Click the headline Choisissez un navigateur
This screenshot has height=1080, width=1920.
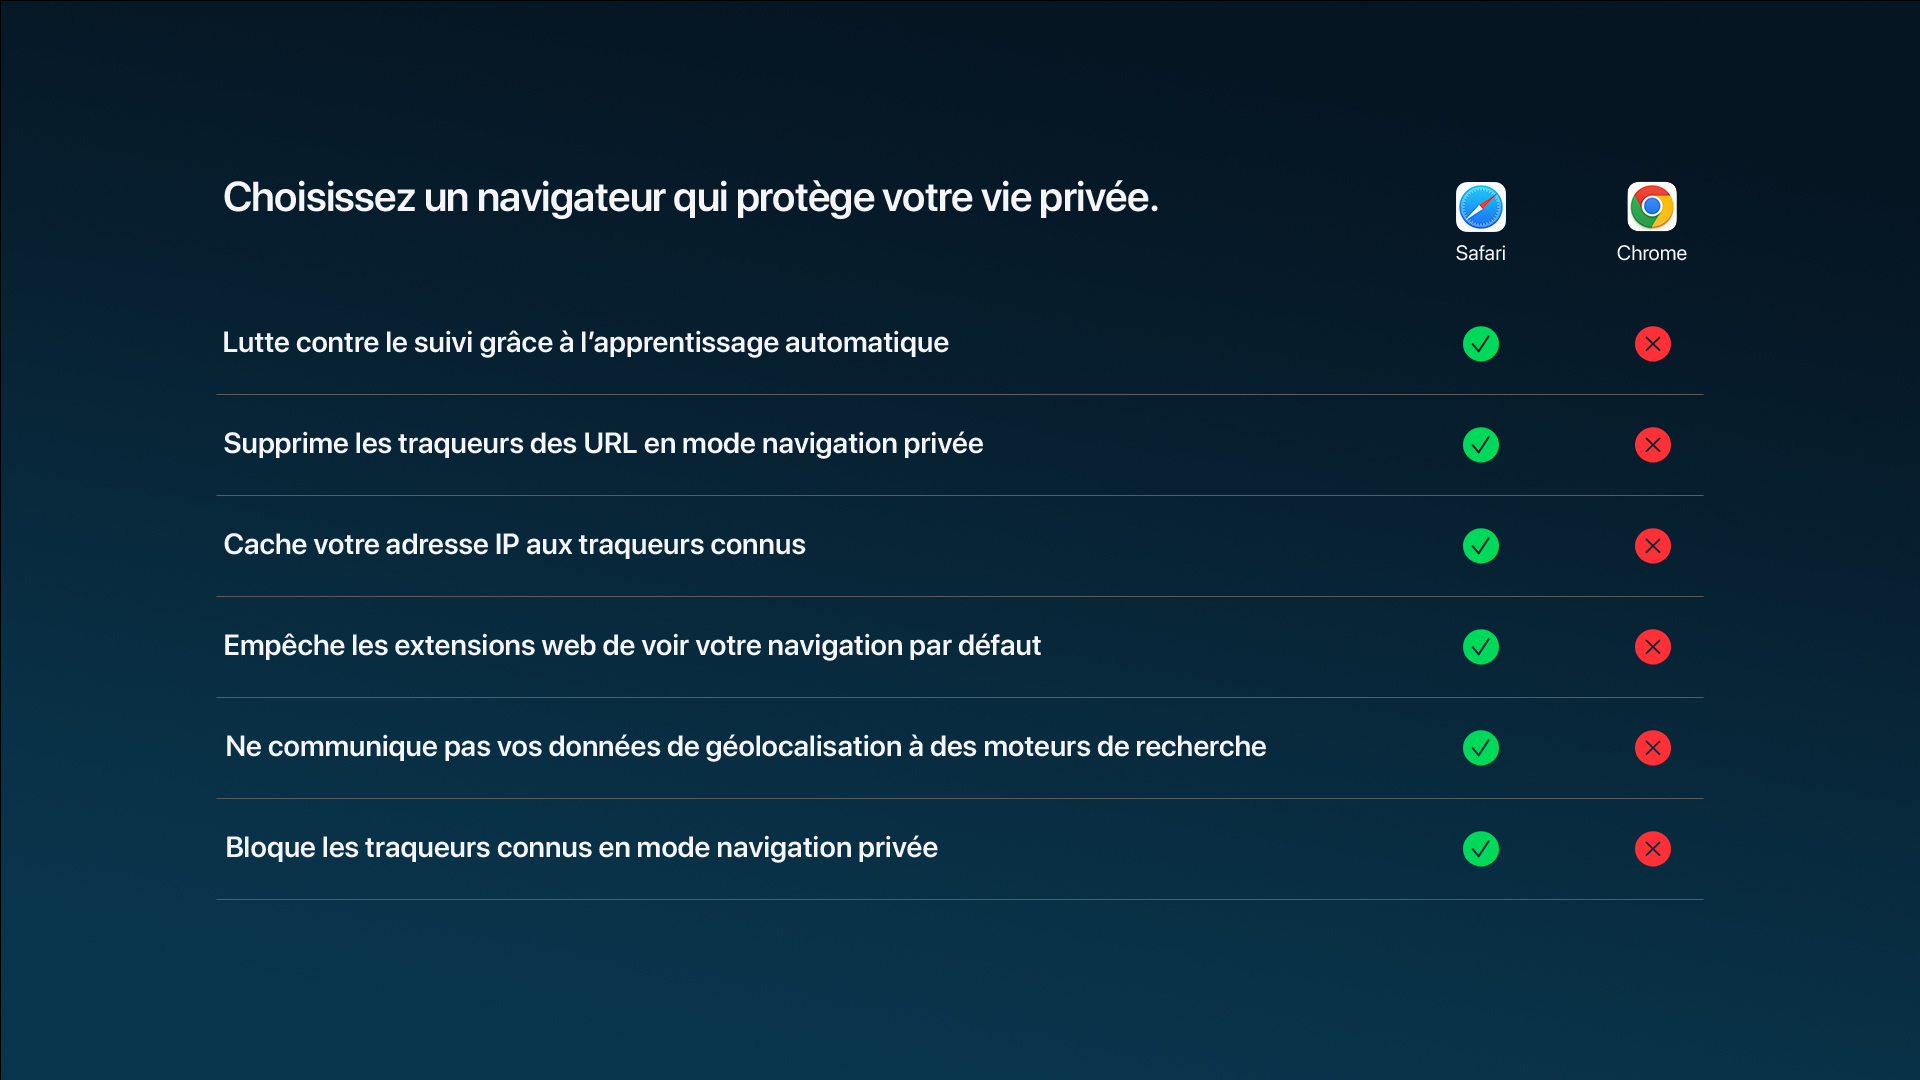coord(691,198)
